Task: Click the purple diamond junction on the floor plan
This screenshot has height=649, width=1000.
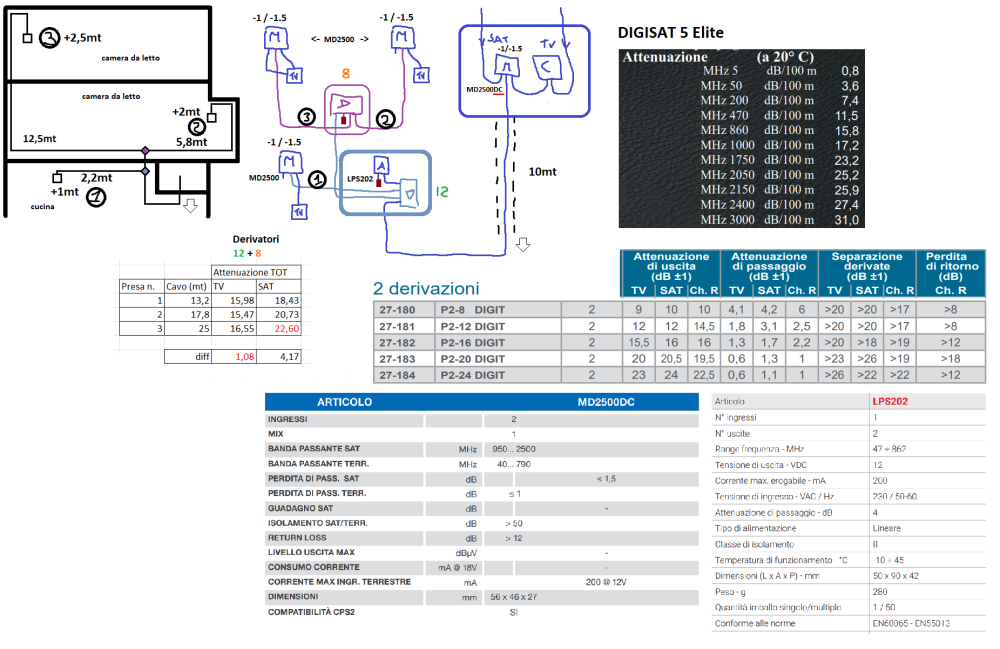Action: (146, 151)
